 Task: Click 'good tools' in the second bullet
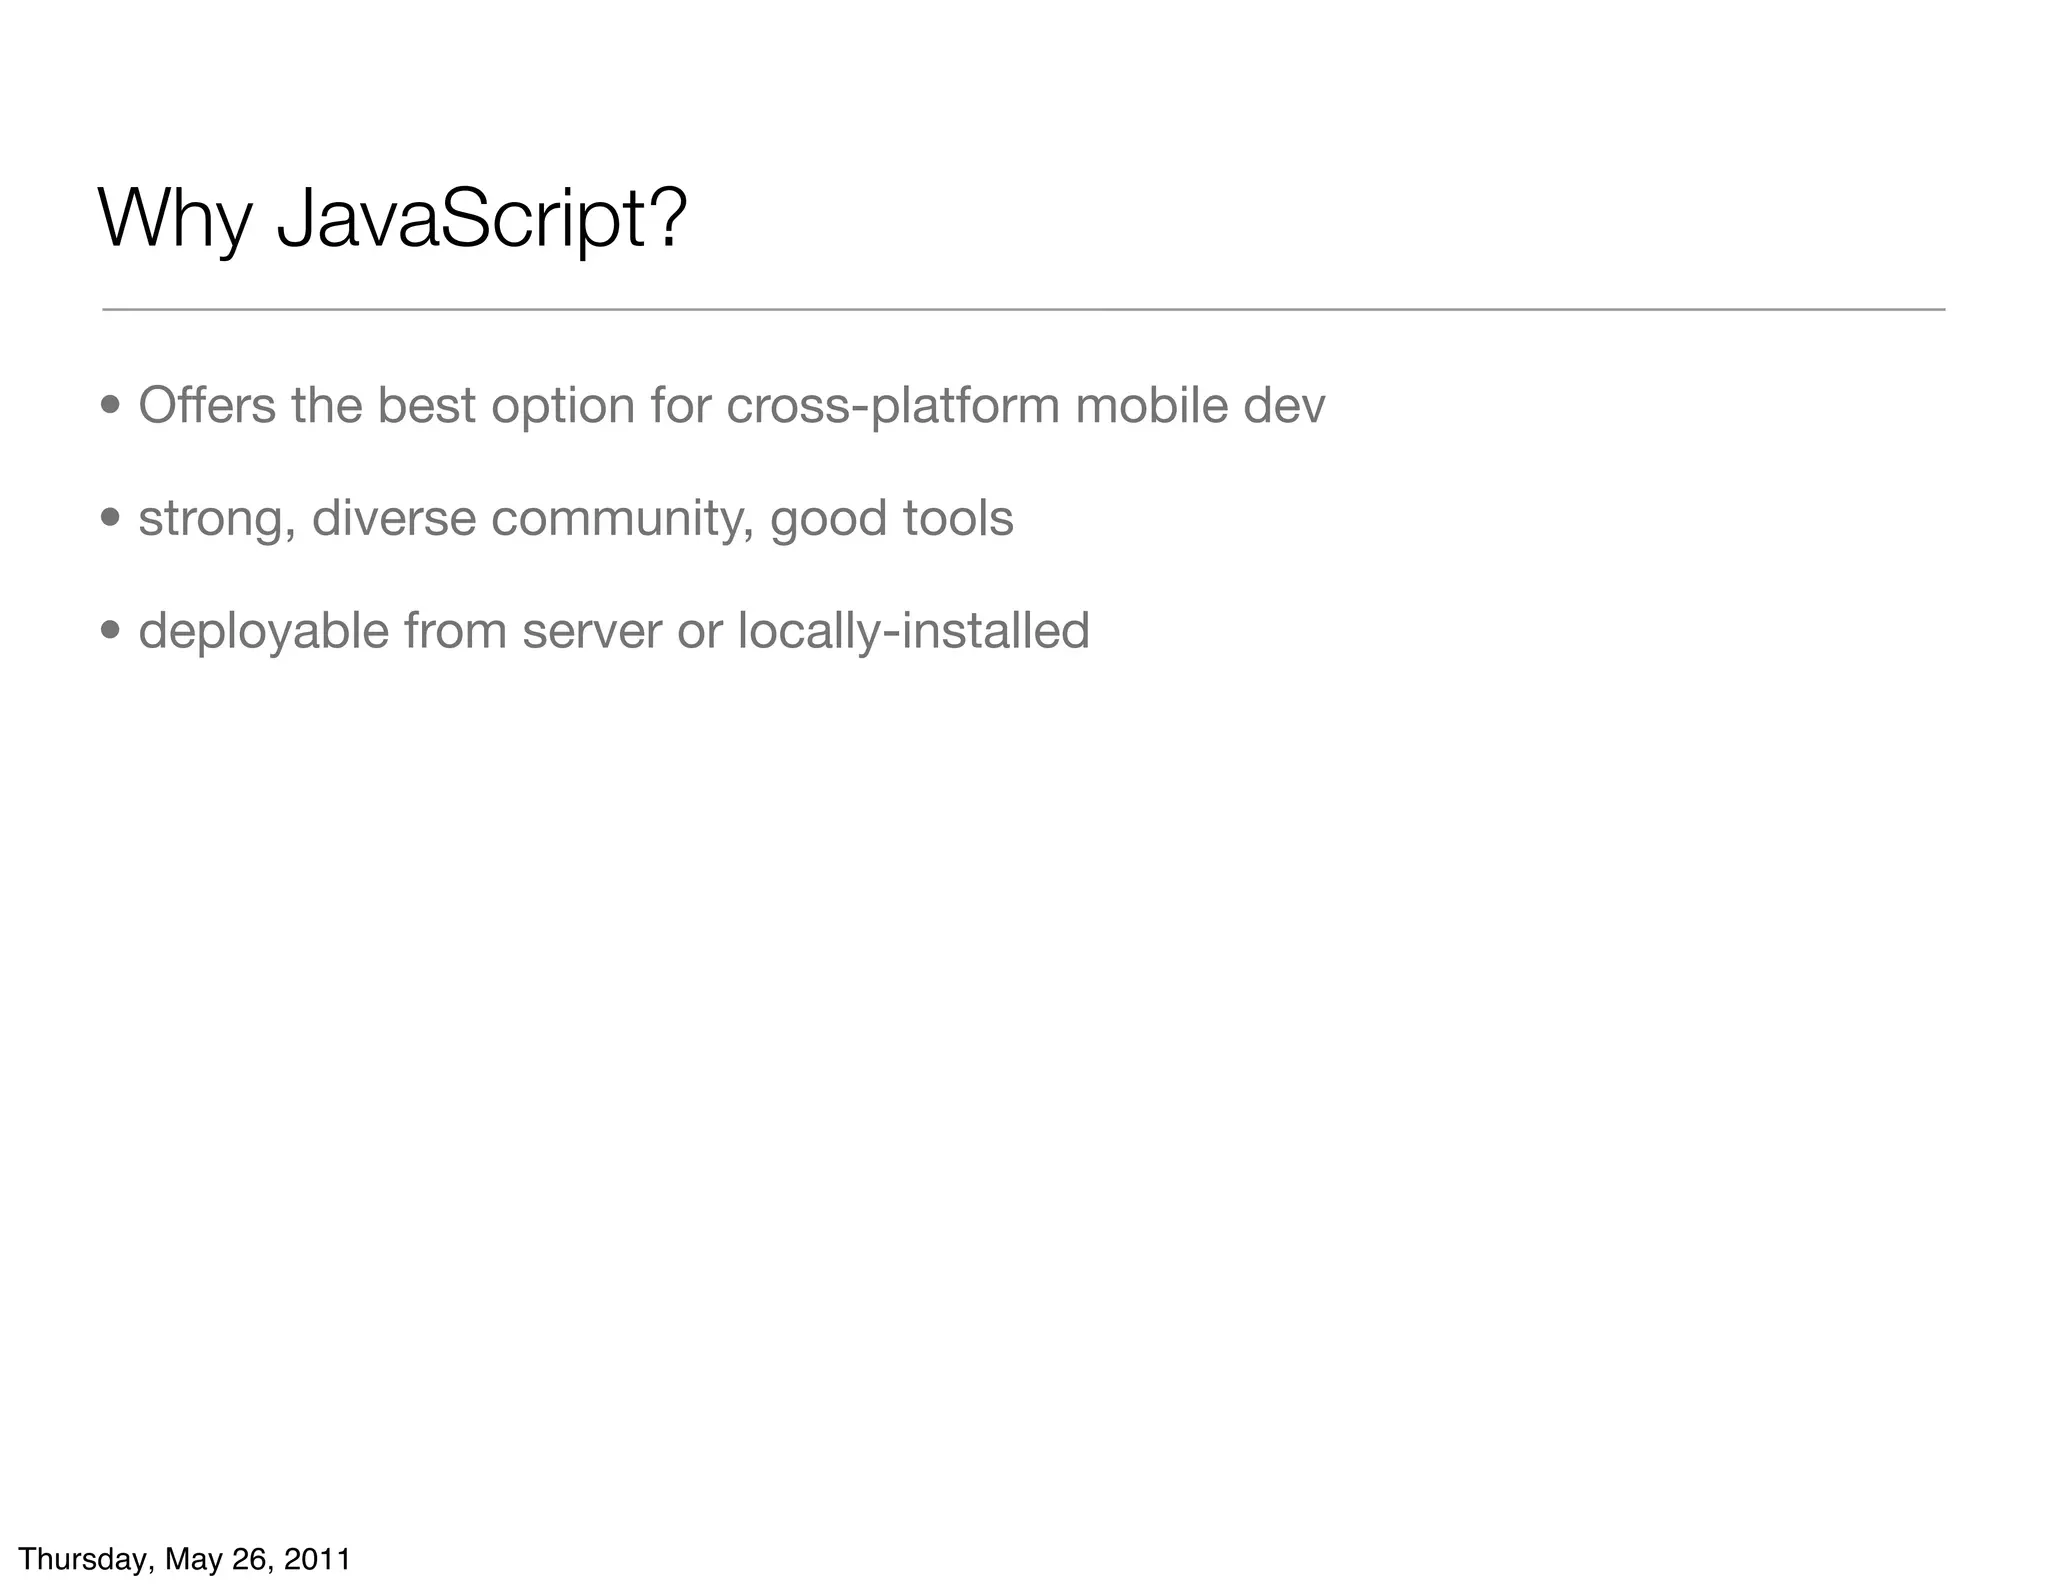(x=891, y=519)
